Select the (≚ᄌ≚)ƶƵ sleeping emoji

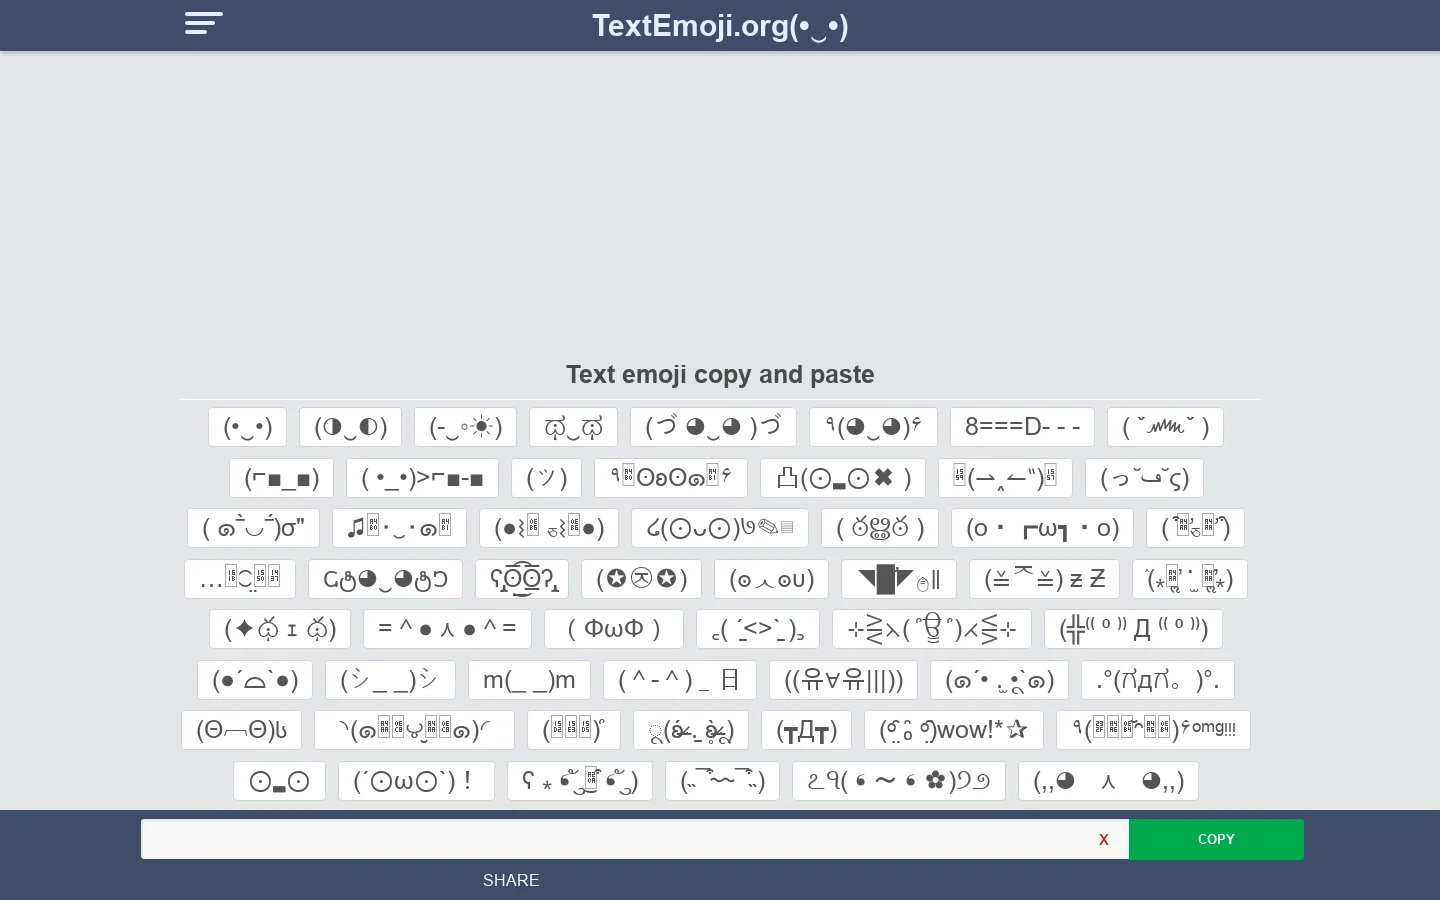[1045, 579]
